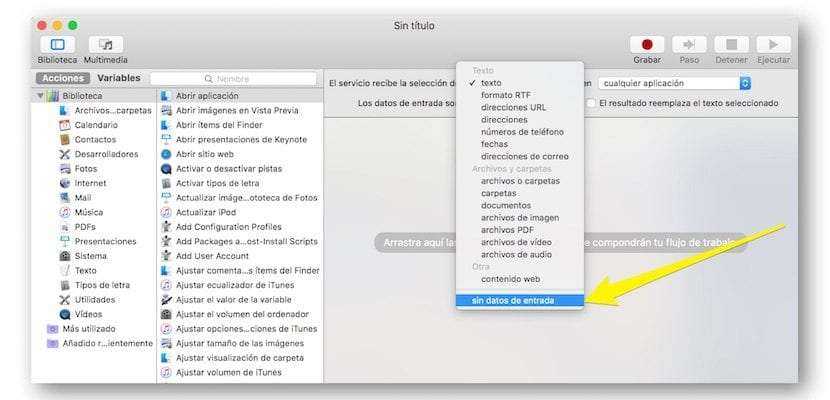830x400 pixels.
Task: Pick 'direcciones URL' in the popup list
Action: [x=513, y=107]
